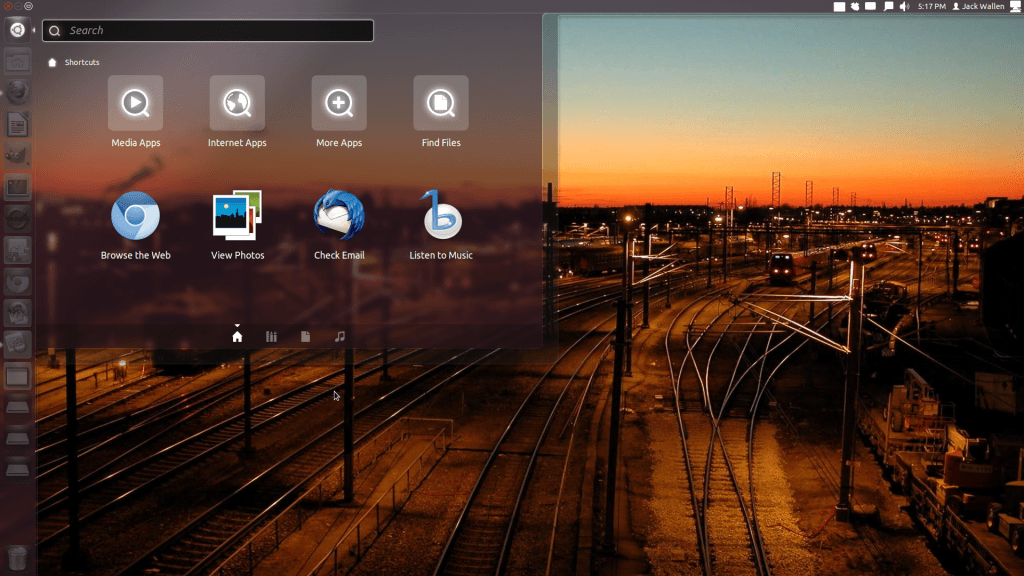
Task: Open the clock menu showing 5:17 PM
Action: click(933, 6)
